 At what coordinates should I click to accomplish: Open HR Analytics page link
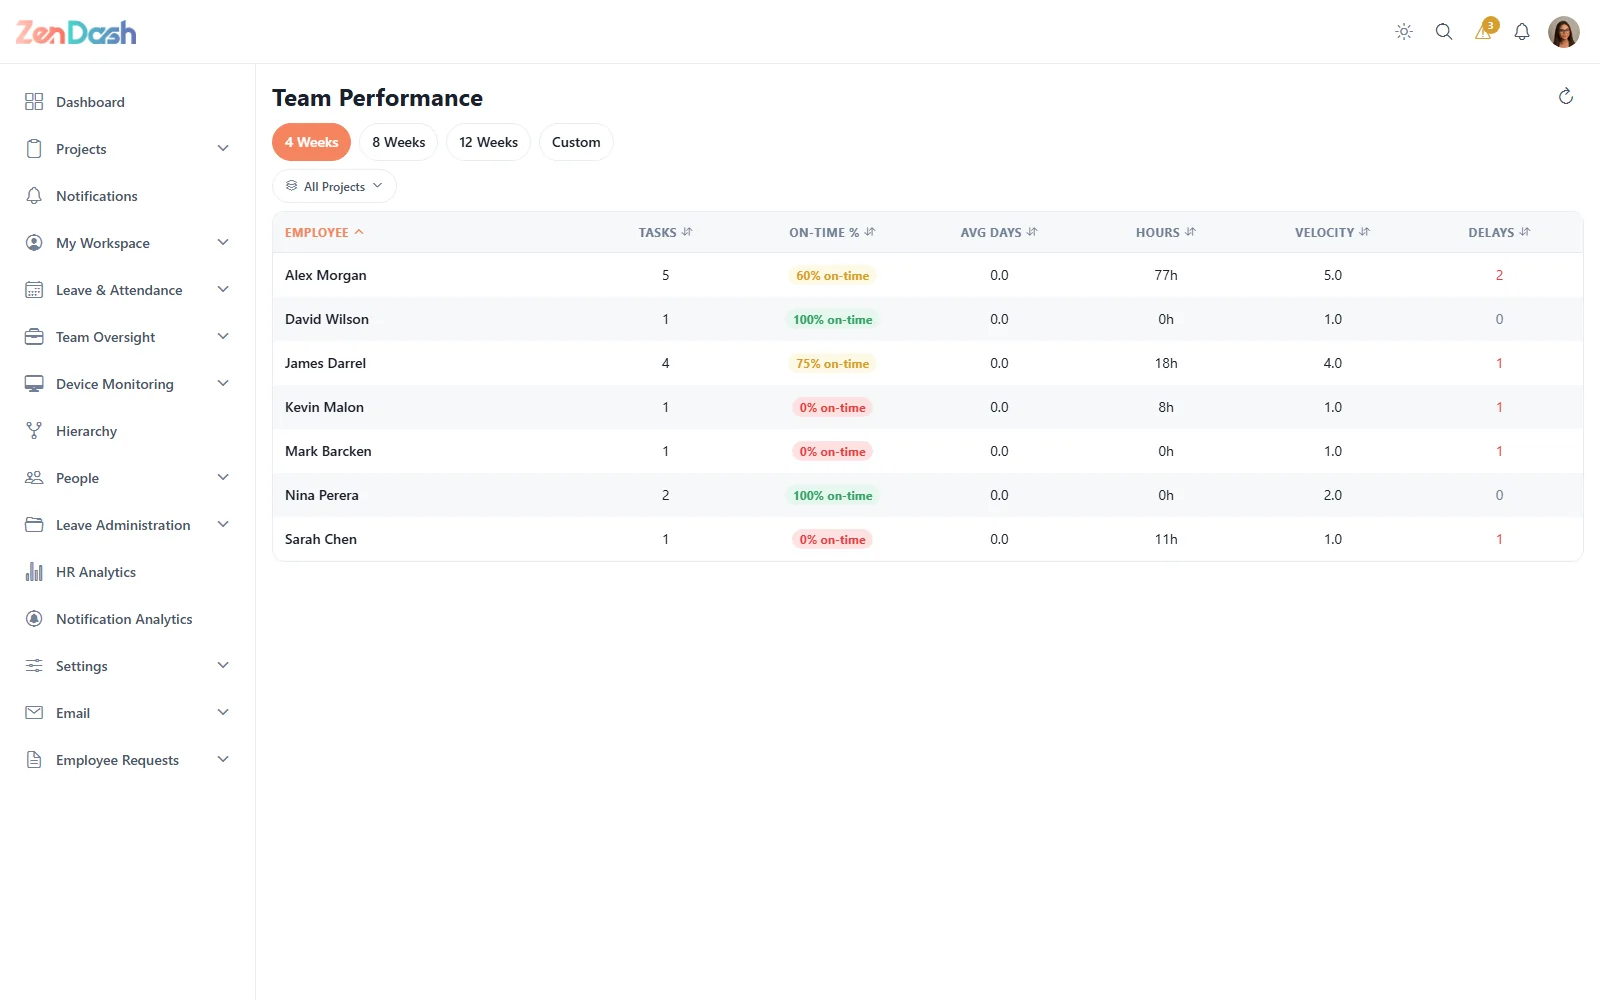click(x=96, y=572)
